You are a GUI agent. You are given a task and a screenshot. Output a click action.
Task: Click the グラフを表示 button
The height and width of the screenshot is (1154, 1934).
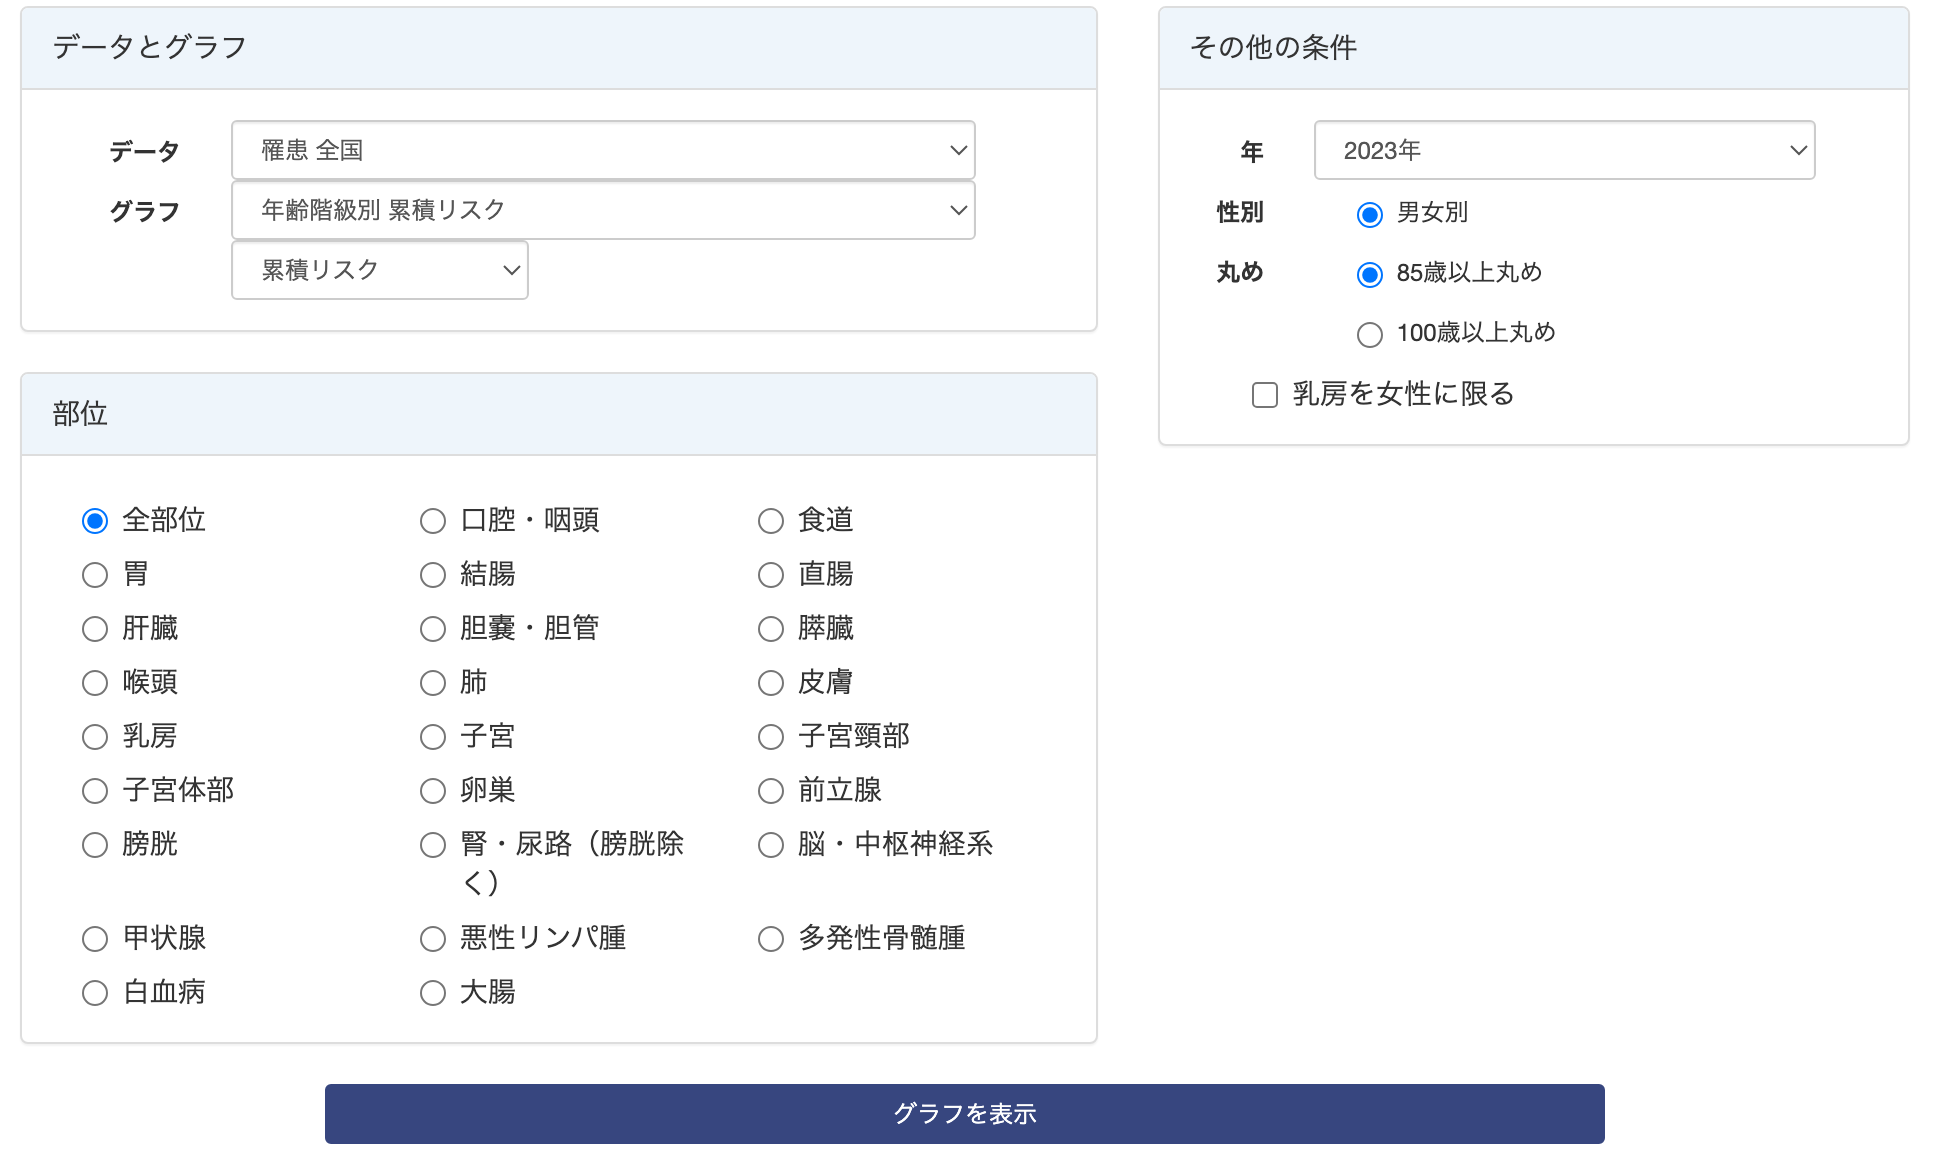(x=965, y=1113)
